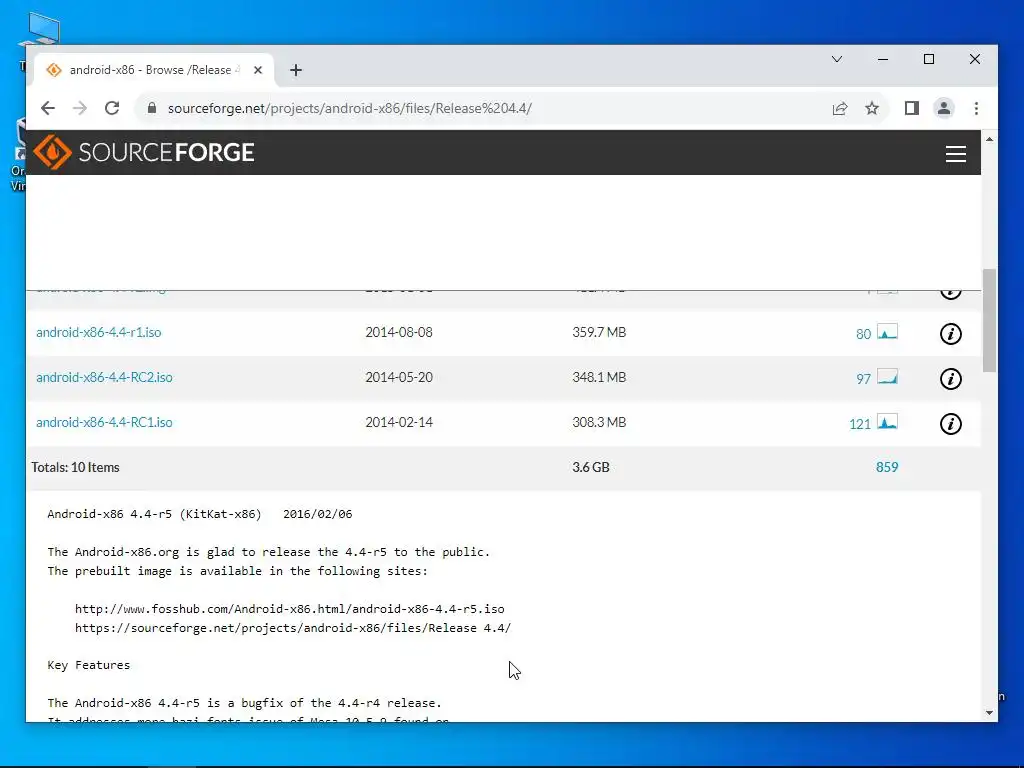Expand the tab search dropdown
This screenshot has width=1024, height=768.
click(x=837, y=59)
